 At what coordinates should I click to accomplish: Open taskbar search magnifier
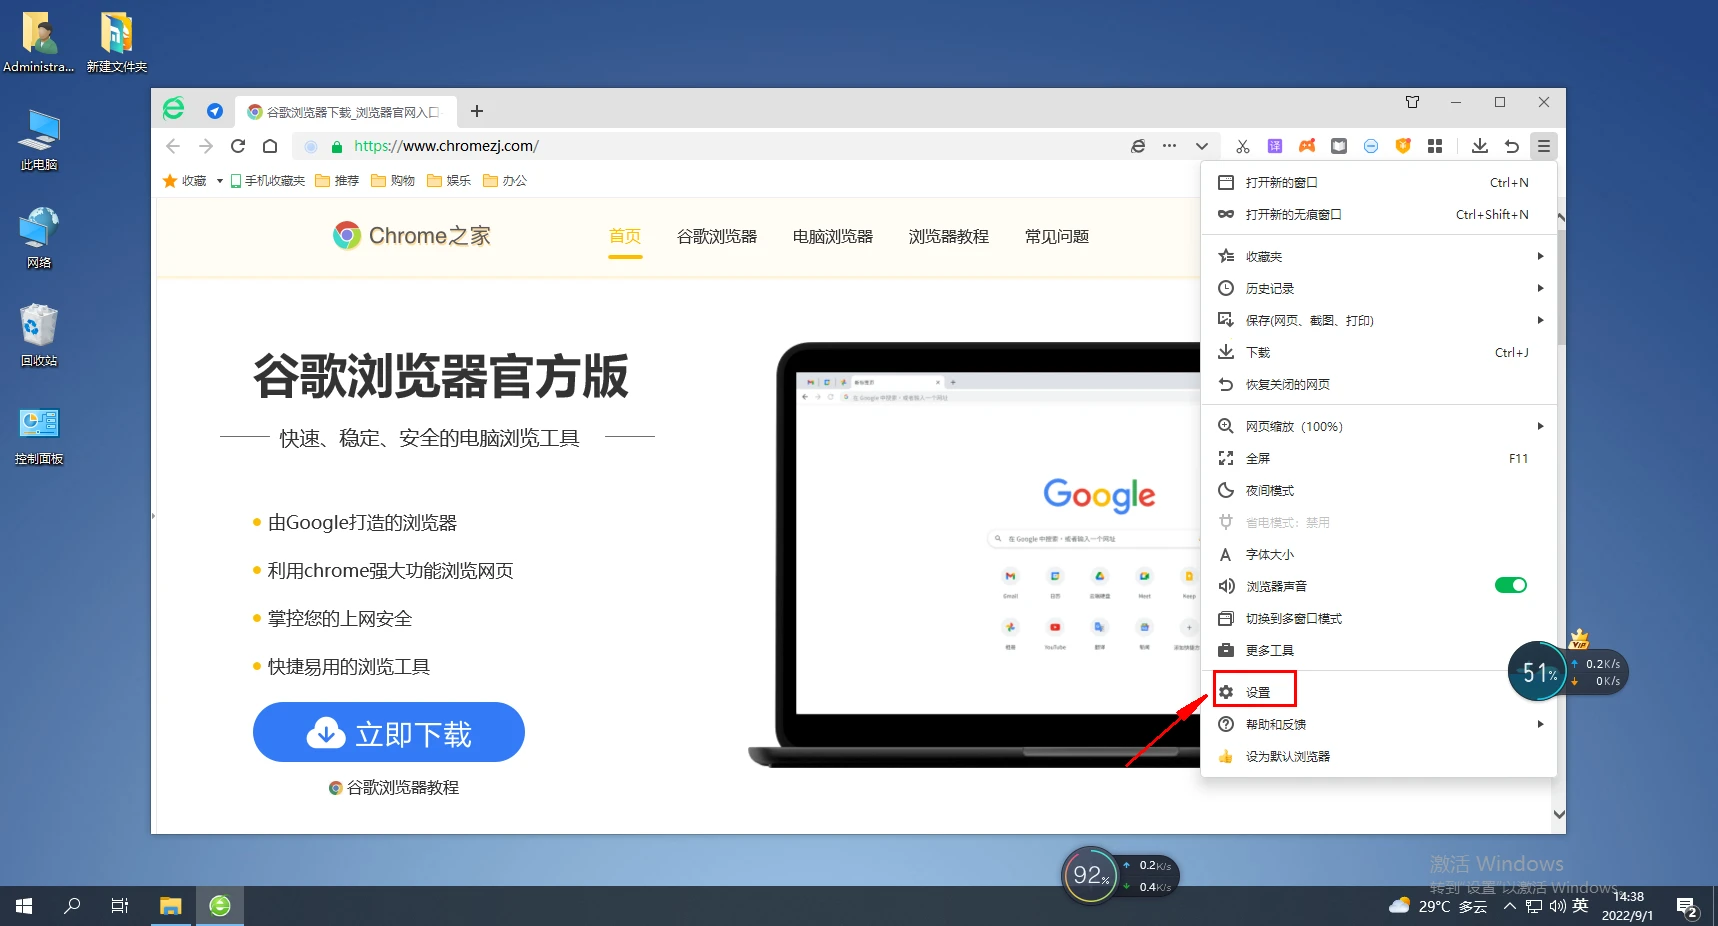point(72,906)
